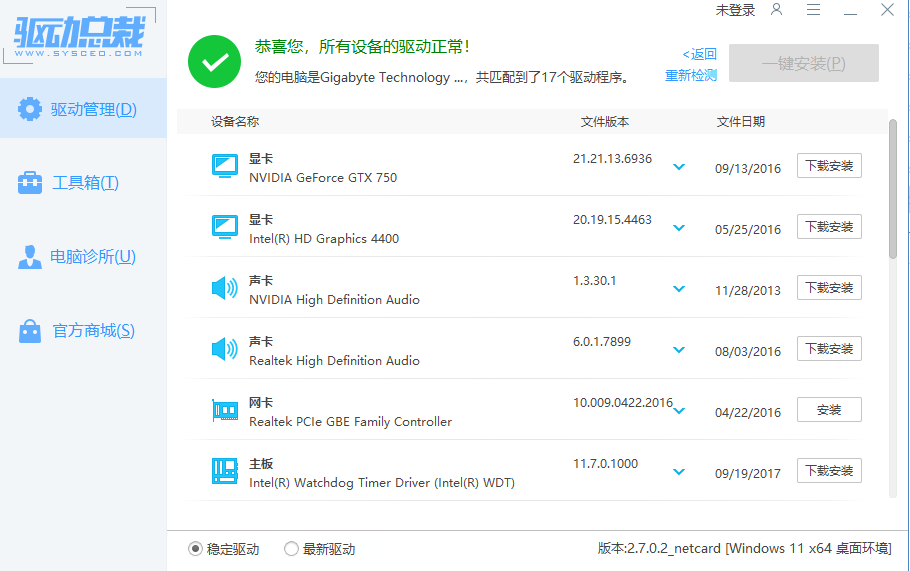Image resolution: width=910 pixels, height=571 pixels.
Task: Click version 20.19.15.4463
Action: pyautogui.click(x=612, y=219)
